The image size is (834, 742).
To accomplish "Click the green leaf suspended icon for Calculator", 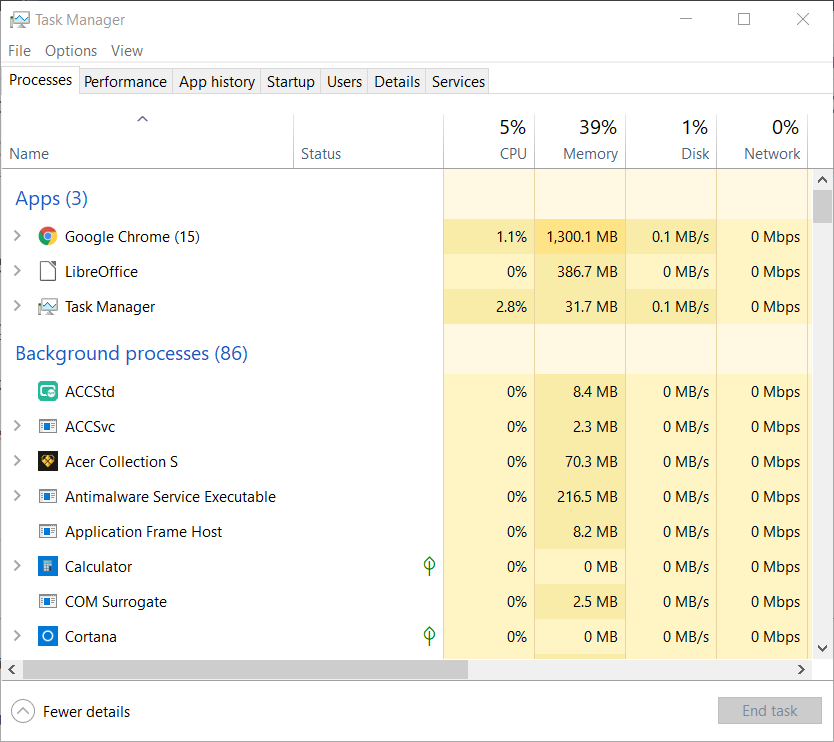I will pyautogui.click(x=429, y=566).
